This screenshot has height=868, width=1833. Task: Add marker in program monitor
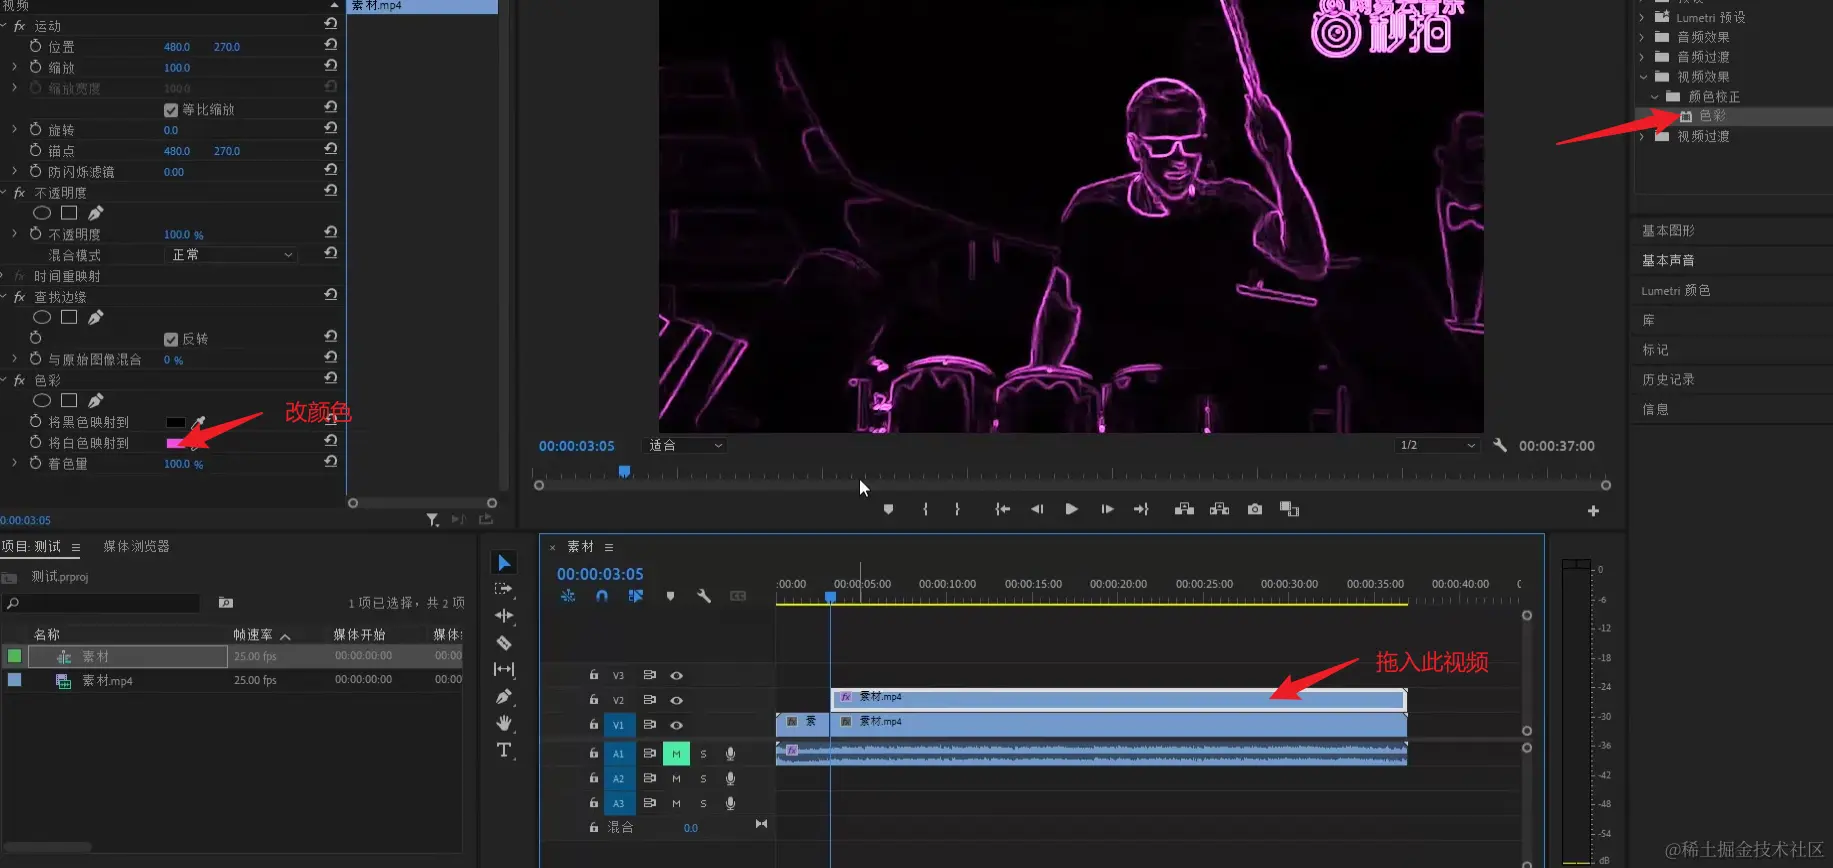(x=888, y=509)
